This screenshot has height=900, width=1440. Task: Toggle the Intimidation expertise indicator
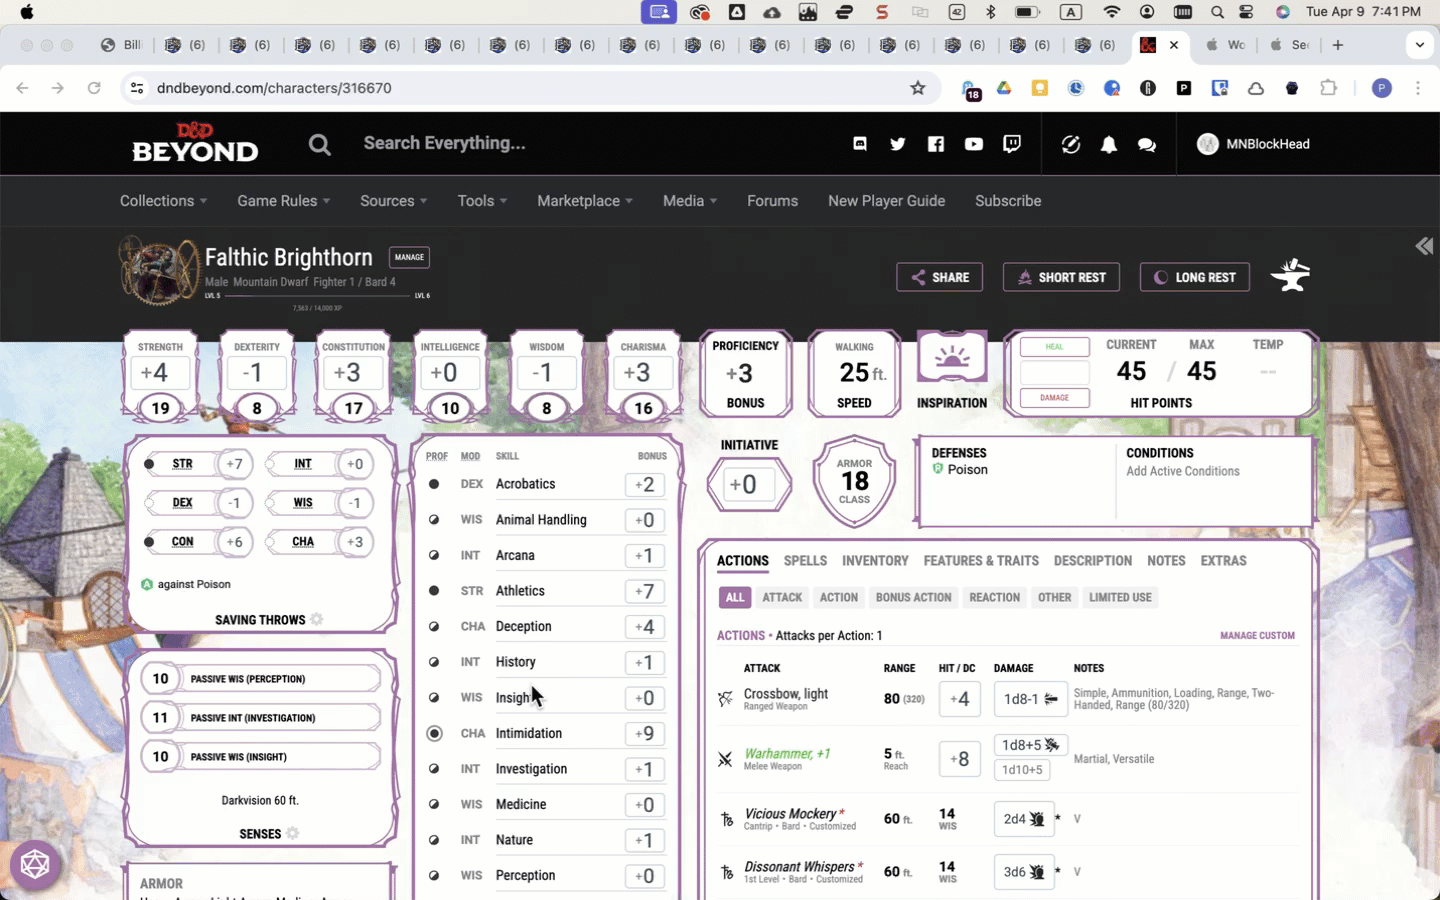point(434,733)
